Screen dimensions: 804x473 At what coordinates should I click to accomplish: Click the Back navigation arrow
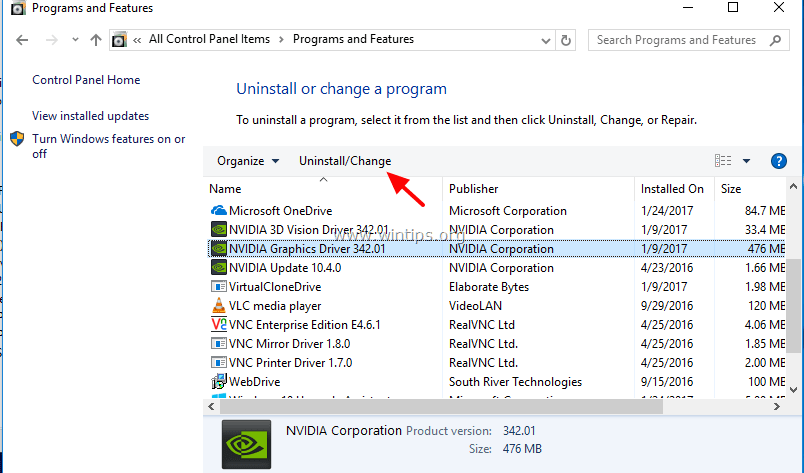22,40
